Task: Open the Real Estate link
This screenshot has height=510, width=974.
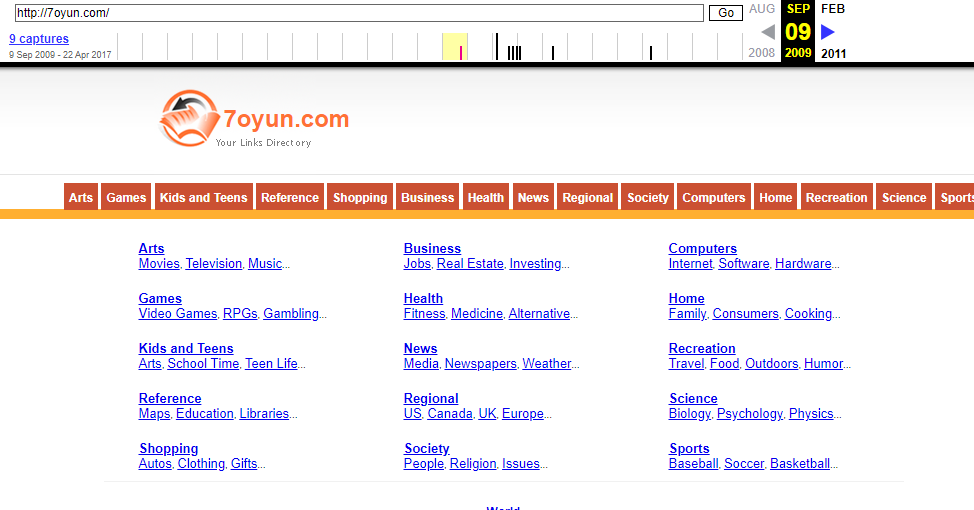Action: pos(470,263)
